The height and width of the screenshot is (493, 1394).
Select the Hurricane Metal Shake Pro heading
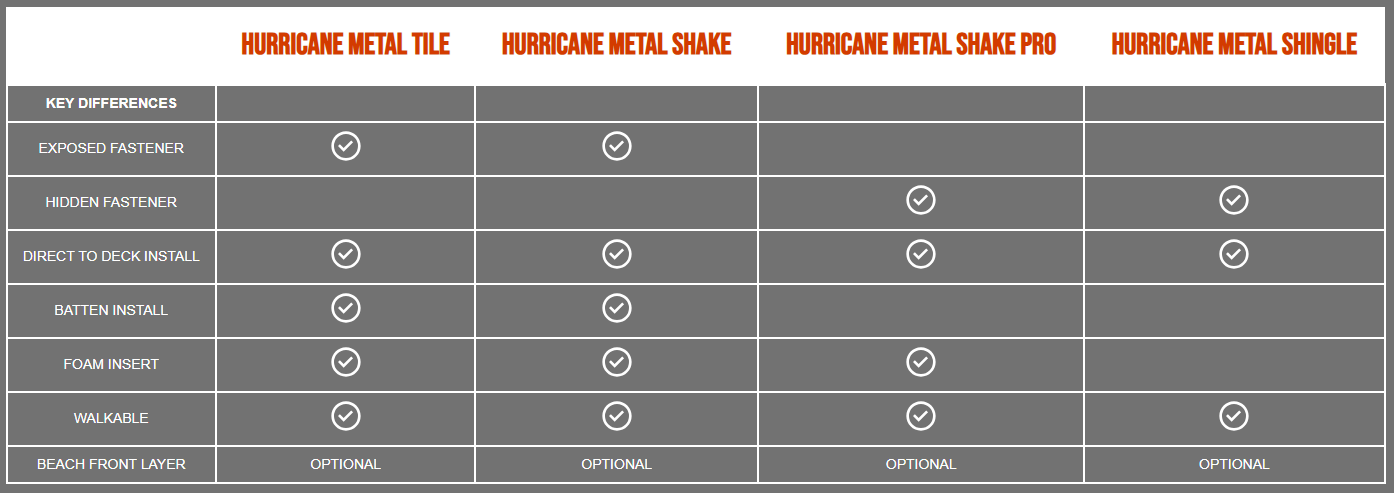point(921,44)
